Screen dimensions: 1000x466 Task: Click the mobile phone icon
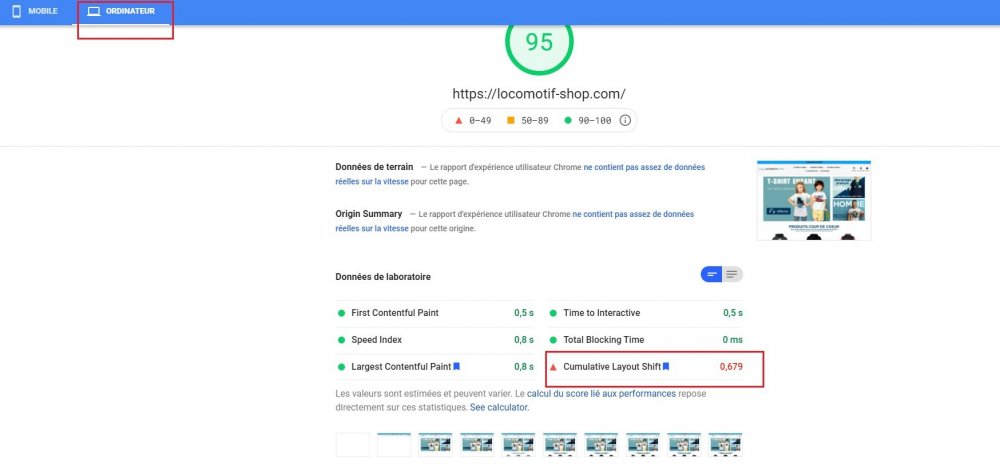coord(16,11)
